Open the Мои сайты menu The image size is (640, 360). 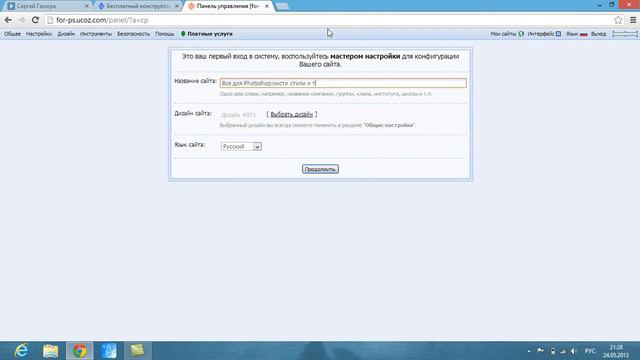(503, 34)
